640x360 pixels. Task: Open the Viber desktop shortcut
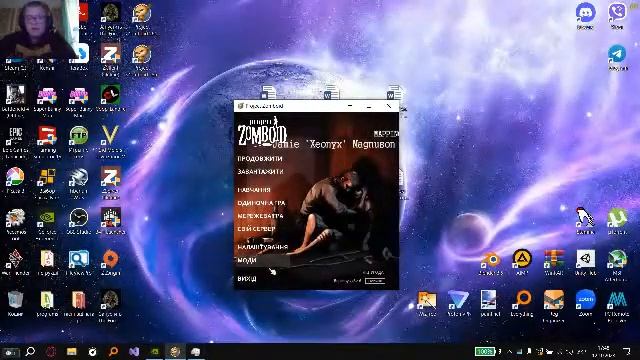tap(617, 16)
